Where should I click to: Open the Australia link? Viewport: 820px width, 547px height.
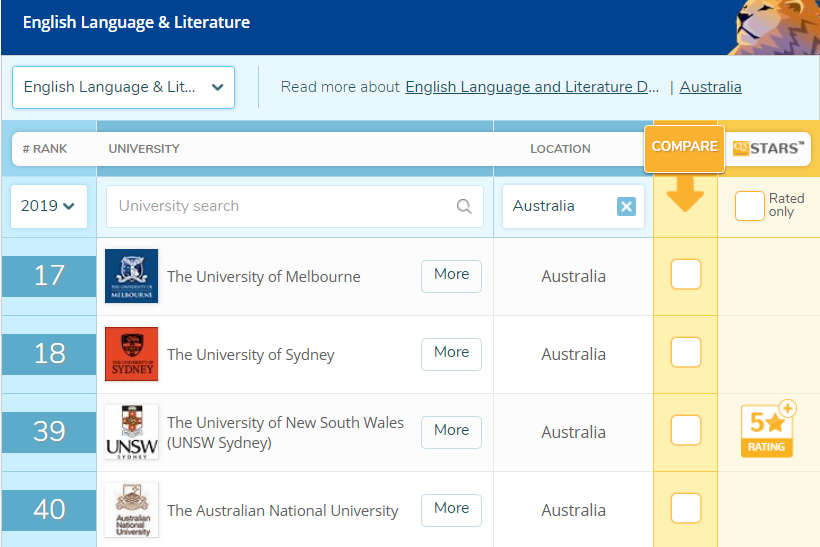point(710,87)
